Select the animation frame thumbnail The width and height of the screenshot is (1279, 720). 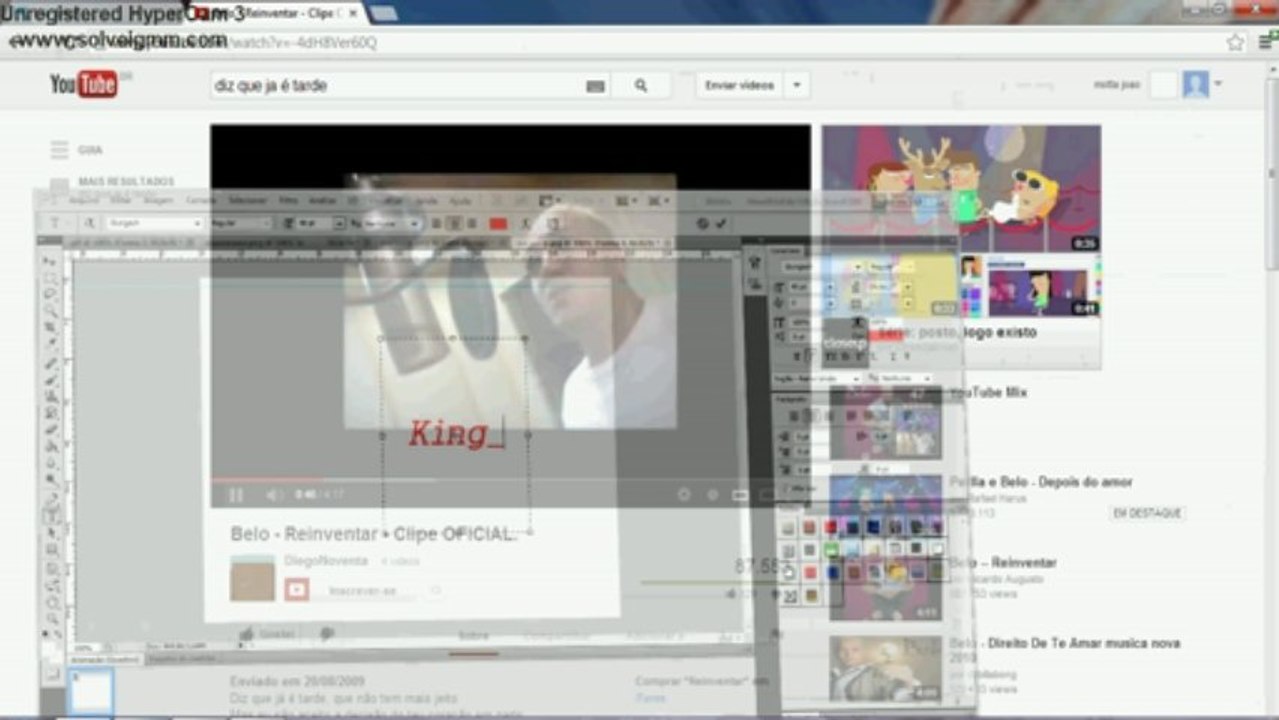[91, 689]
